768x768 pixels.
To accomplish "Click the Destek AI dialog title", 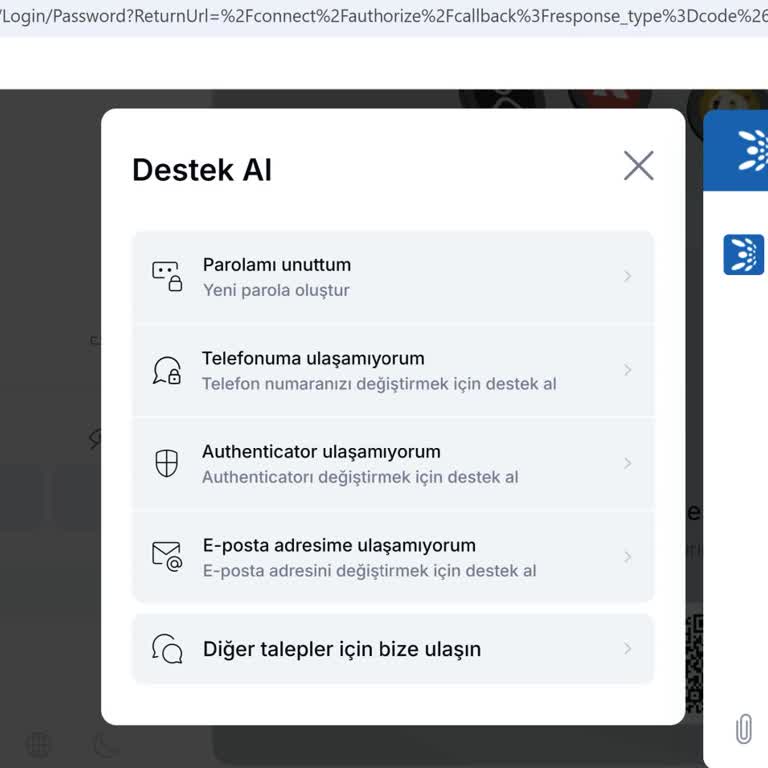I will pyautogui.click(x=202, y=170).
